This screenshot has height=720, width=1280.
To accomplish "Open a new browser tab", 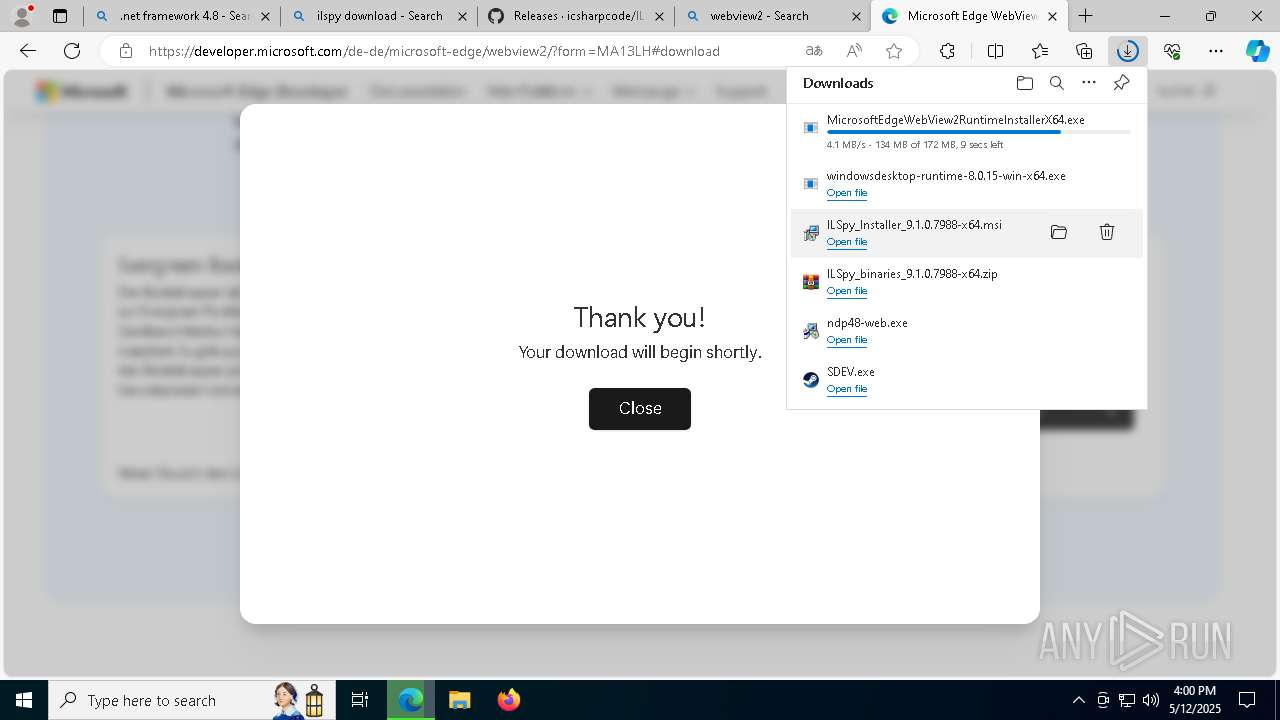I will click(1086, 16).
